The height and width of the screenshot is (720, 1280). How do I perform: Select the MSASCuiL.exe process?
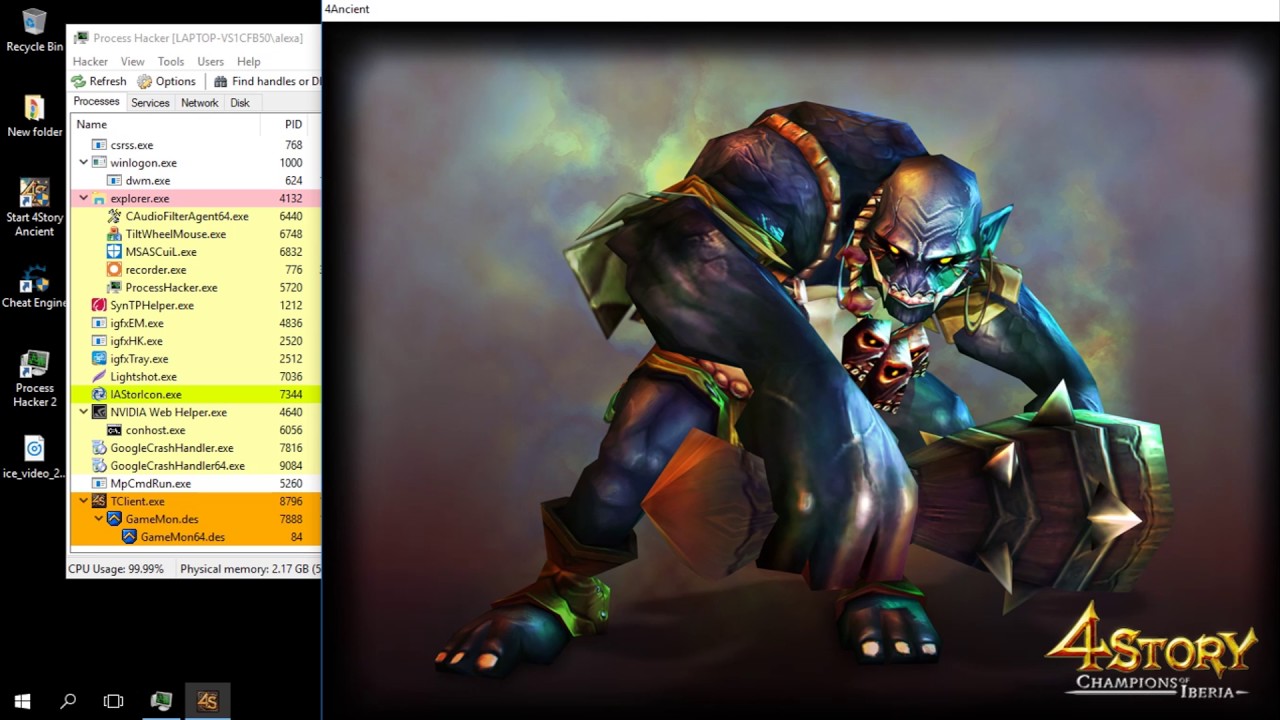196,252
